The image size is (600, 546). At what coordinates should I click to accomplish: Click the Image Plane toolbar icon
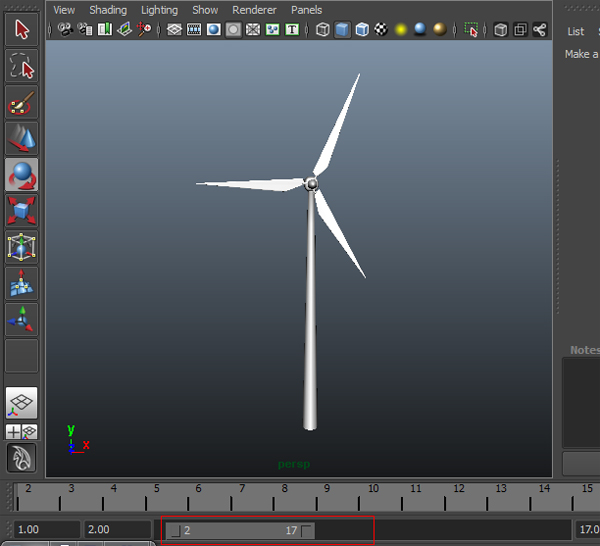click(x=124, y=29)
